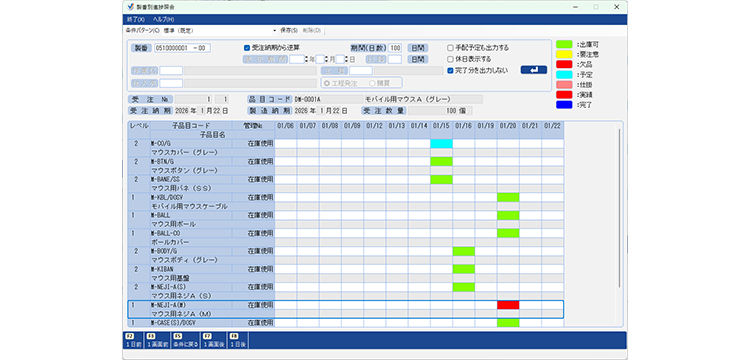Click the 受注数量 value 100 個
This screenshot has width=750, height=360.
click(x=440, y=110)
